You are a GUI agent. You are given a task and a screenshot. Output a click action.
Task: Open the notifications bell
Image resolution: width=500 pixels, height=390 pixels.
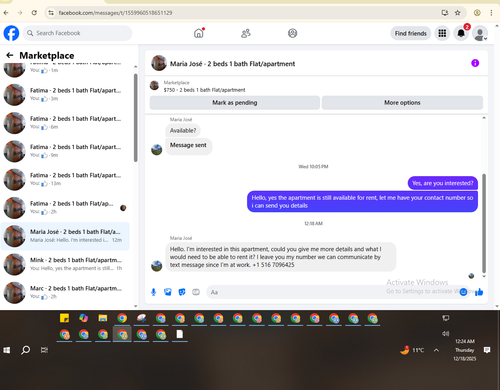point(461,33)
